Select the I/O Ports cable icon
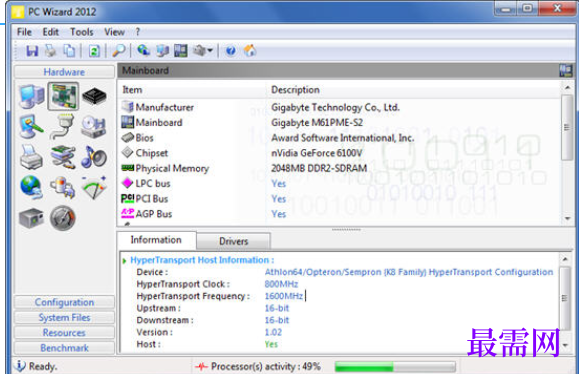Image resolution: width=579 pixels, height=374 pixels. [x=63, y=127]
